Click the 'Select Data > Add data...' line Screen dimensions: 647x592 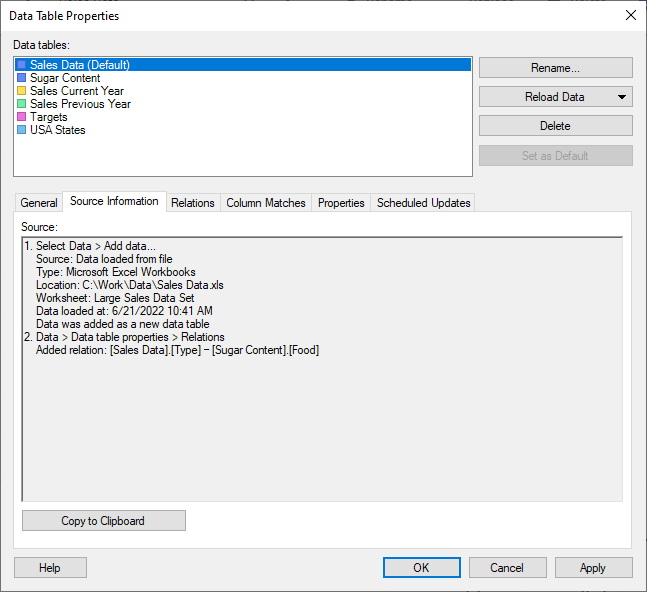[96, 246]
